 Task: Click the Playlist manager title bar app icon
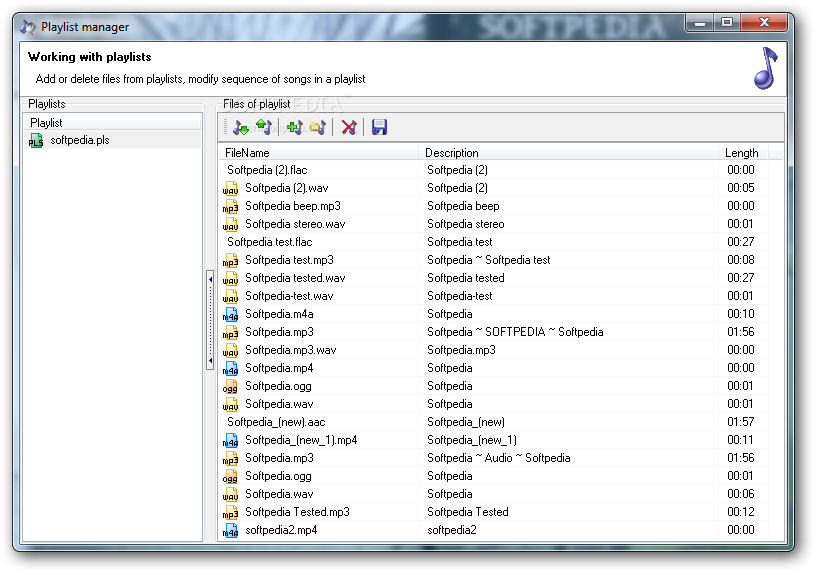click(x=28, y=27)
